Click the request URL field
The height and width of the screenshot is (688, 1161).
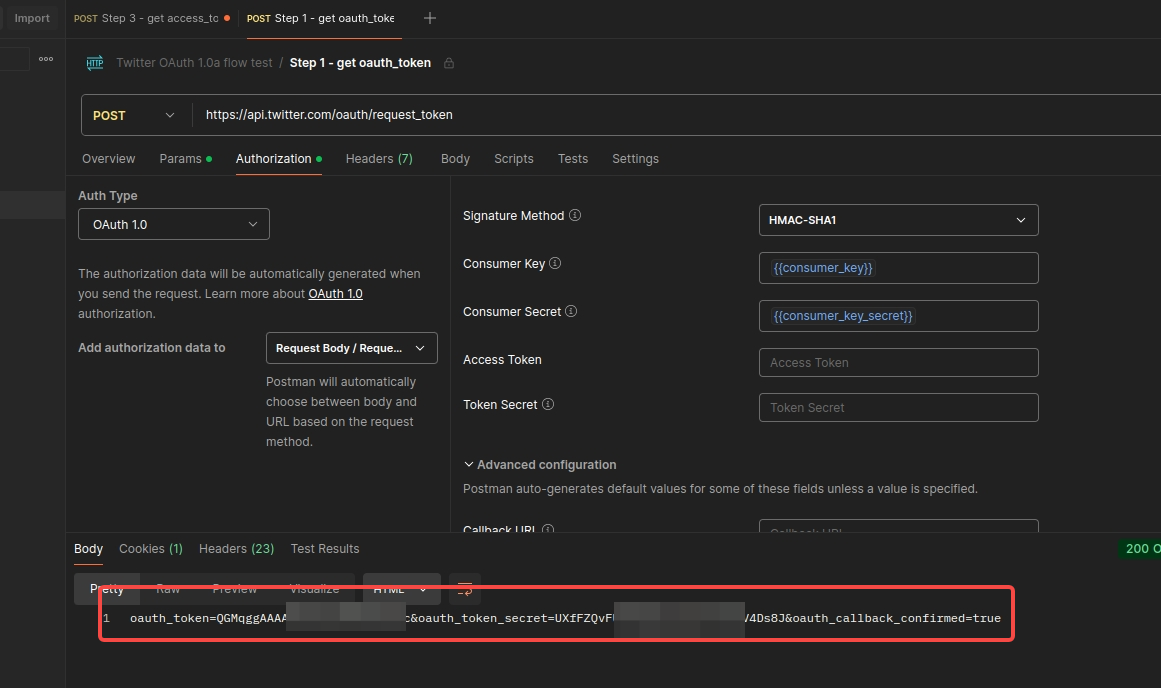(677, 116)
